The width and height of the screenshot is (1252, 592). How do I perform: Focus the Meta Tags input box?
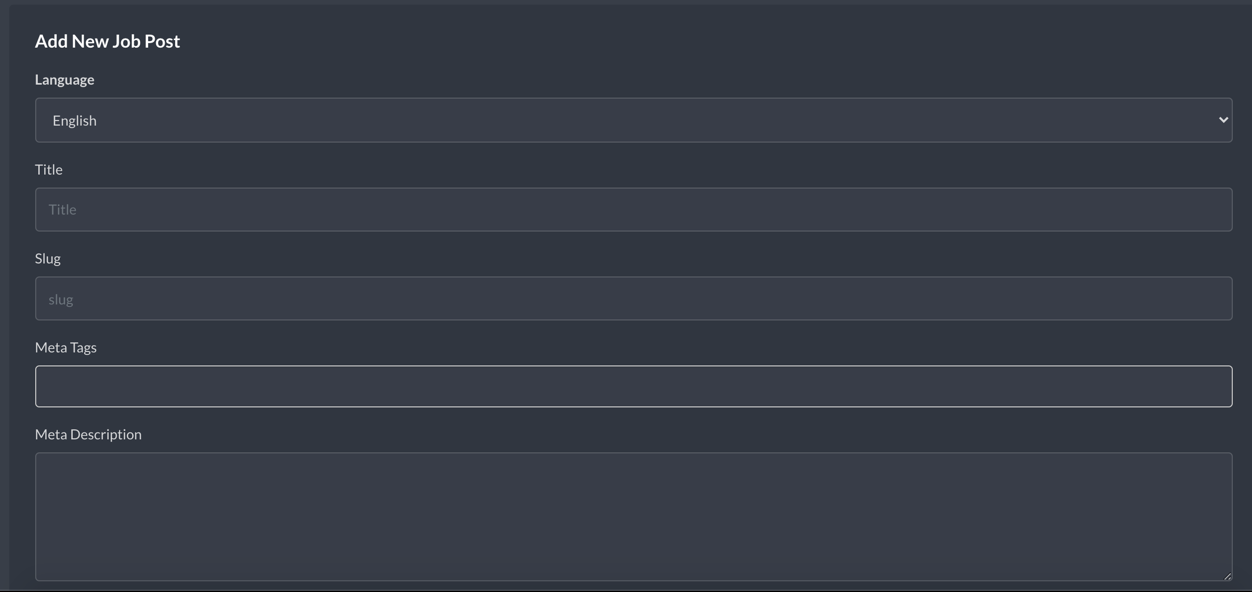(x=633, y=386)
